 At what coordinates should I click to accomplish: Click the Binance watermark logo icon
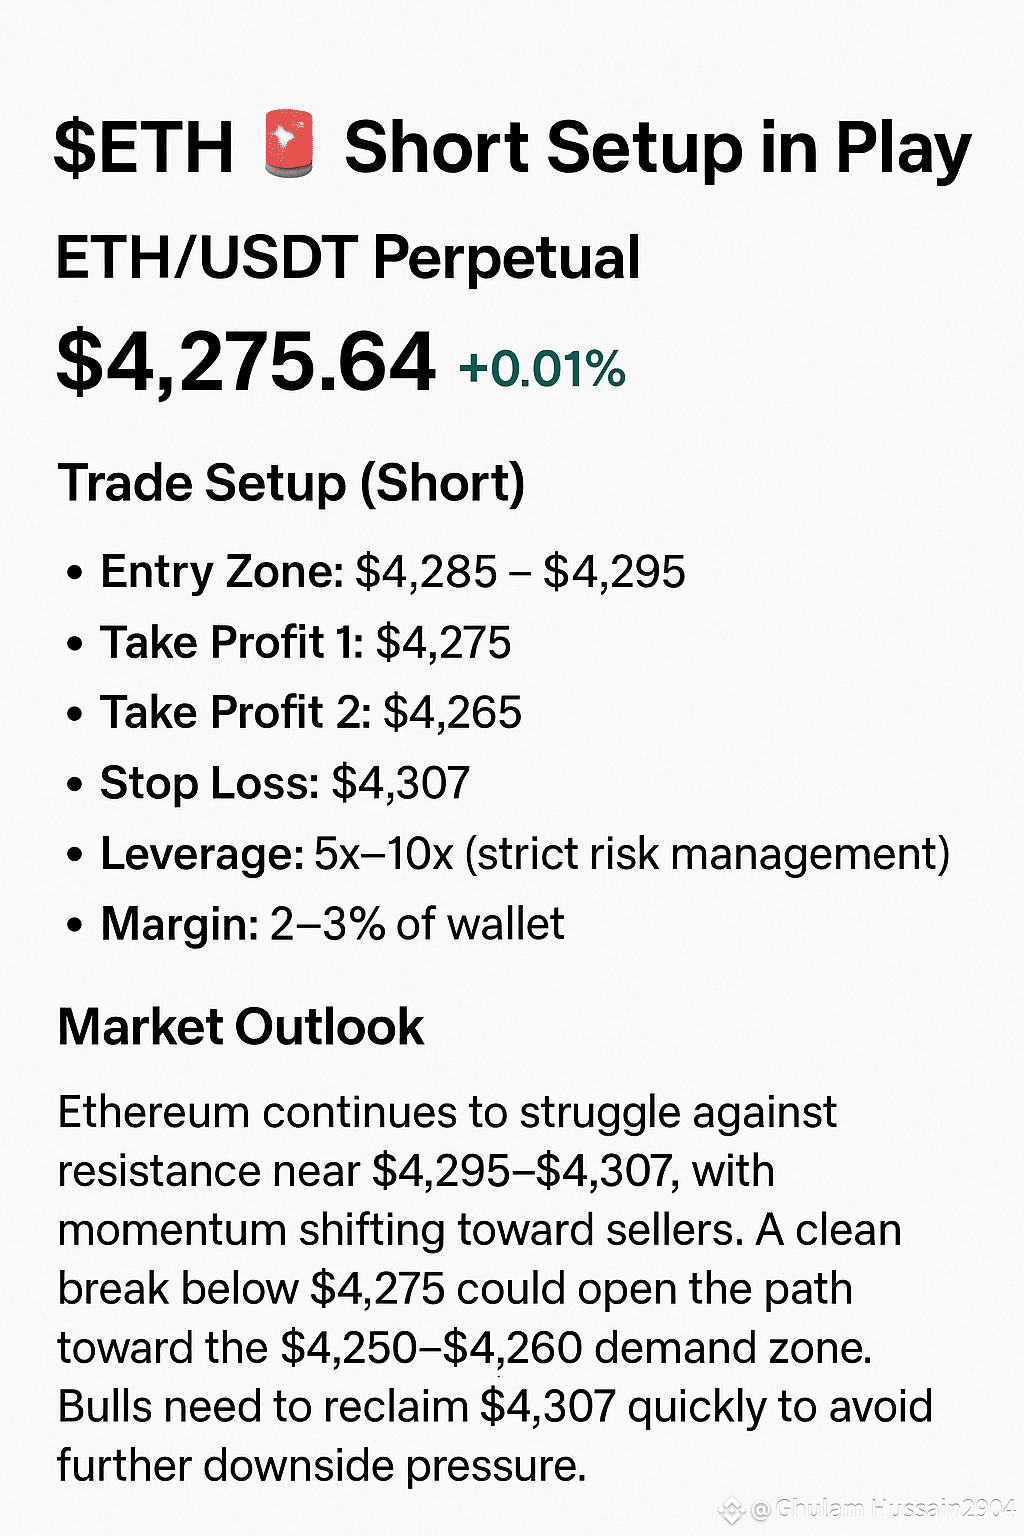point(733,1510)
